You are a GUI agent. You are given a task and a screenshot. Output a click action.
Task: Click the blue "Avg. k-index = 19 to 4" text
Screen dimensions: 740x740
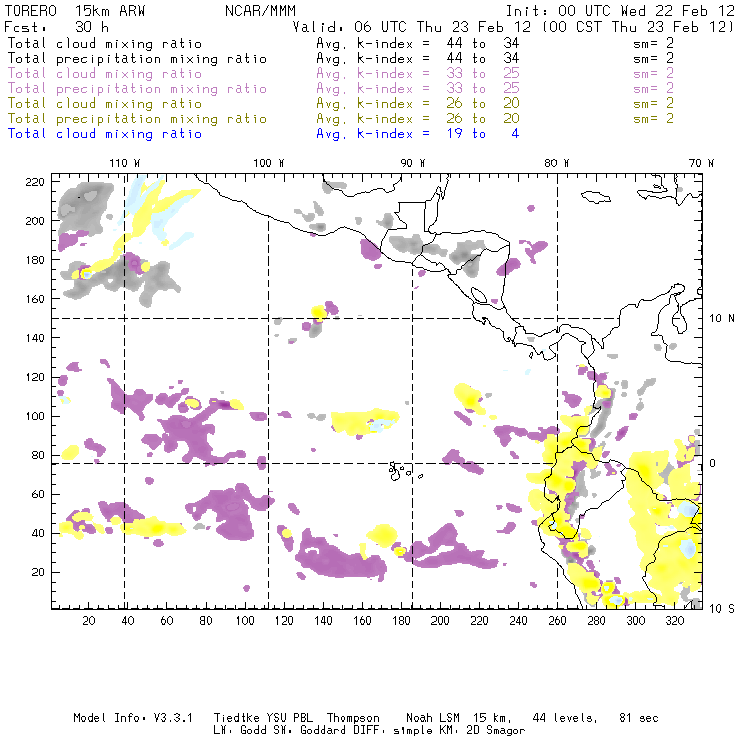[x=418, y=134]
